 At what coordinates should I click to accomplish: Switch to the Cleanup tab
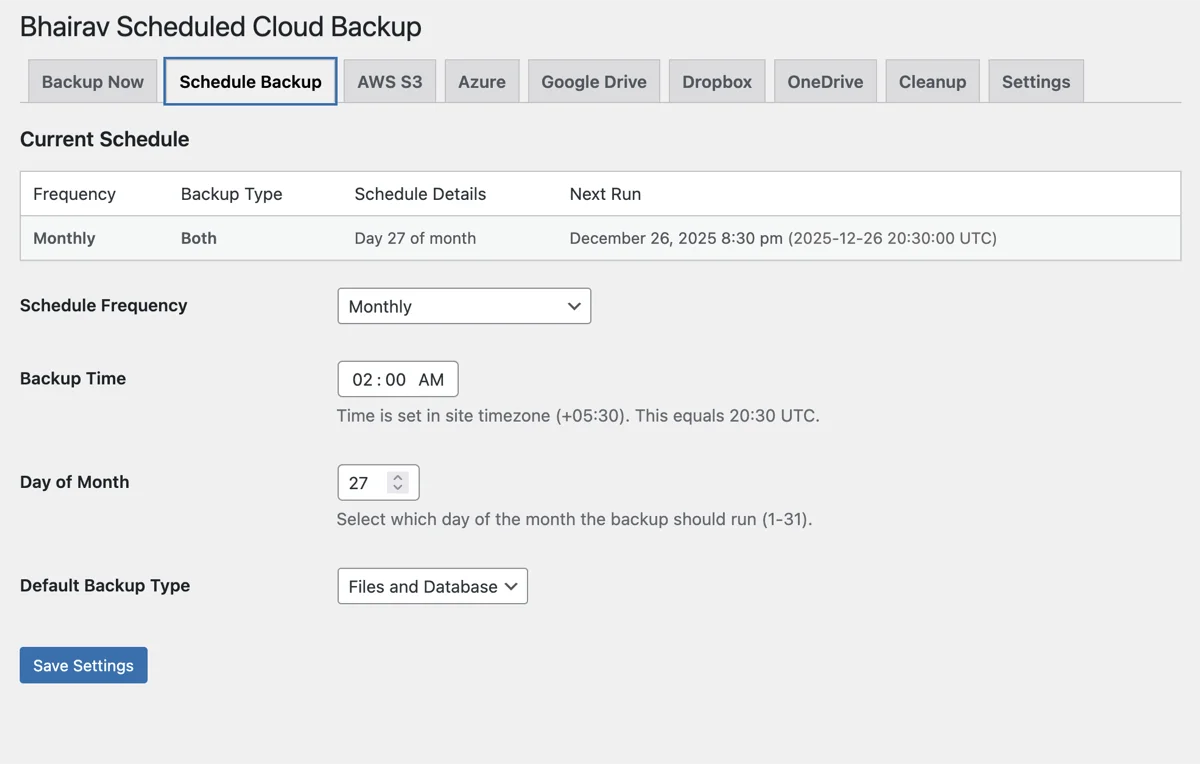[x=932, y=81]
